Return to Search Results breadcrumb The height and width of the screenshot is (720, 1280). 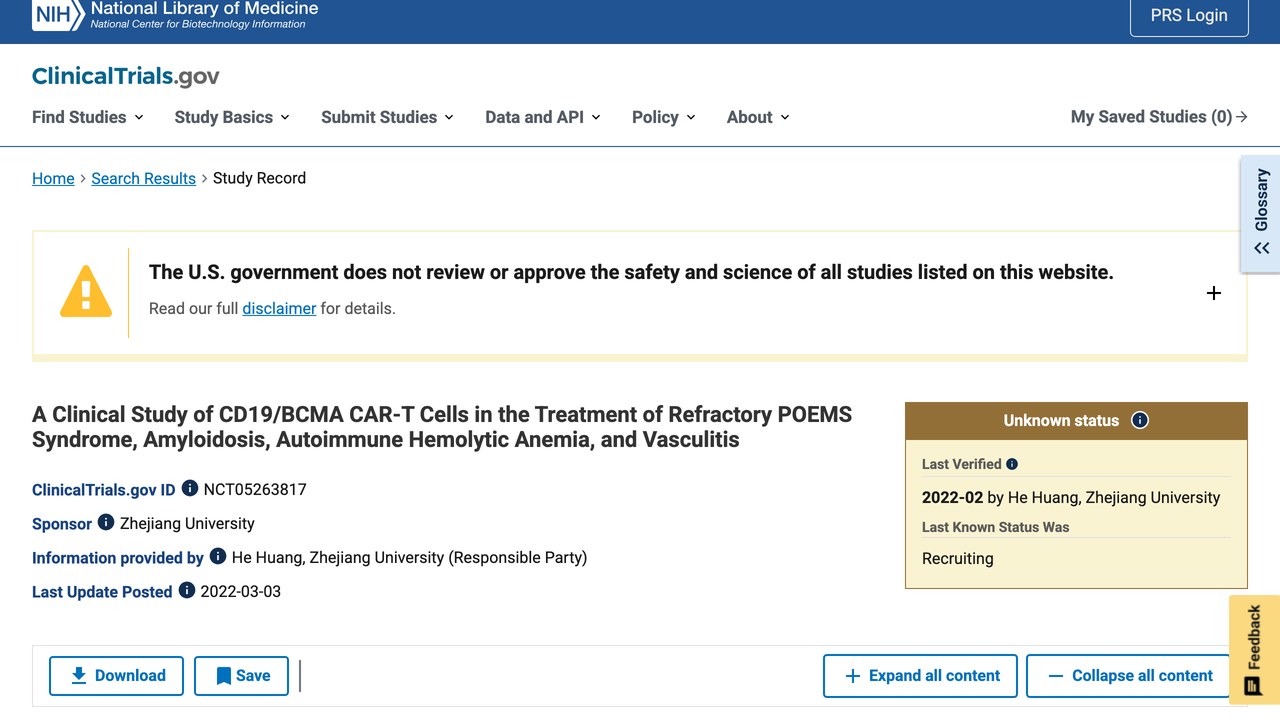click(x=144, y=178)
